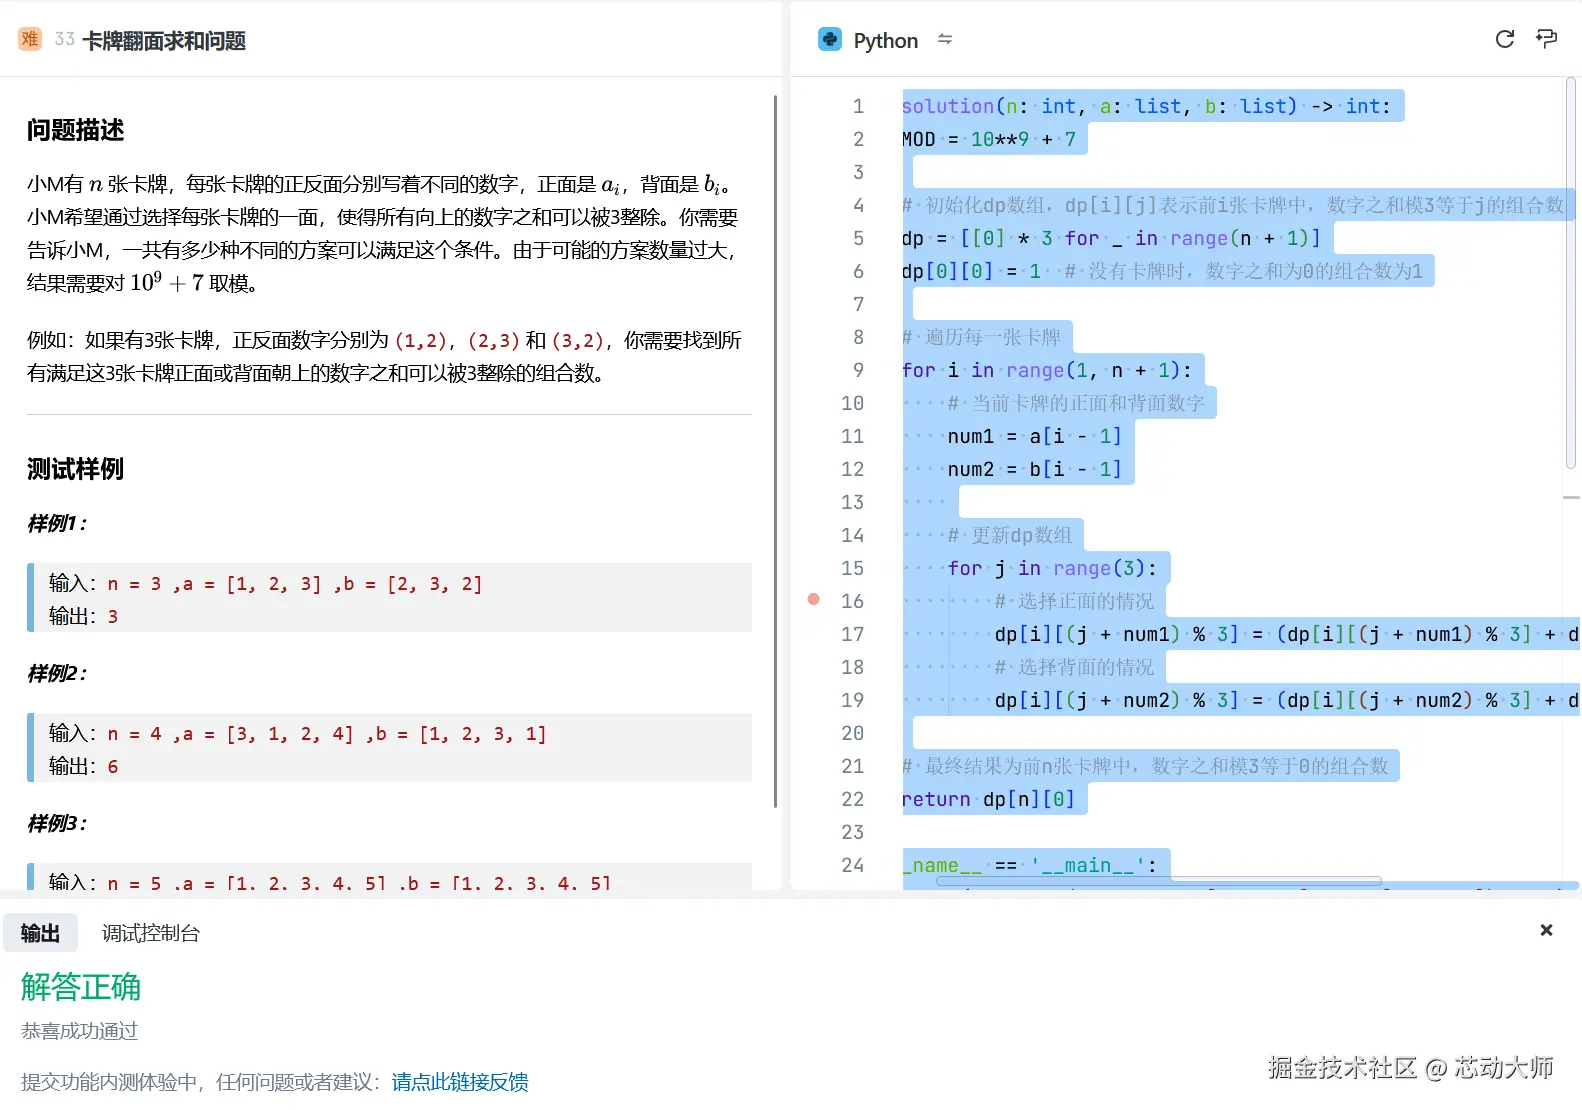The height and width of the screenshot is (1110, 1582).
Task: Open the 请点此链接反馈 feedback link
Action: [460, 1082]
